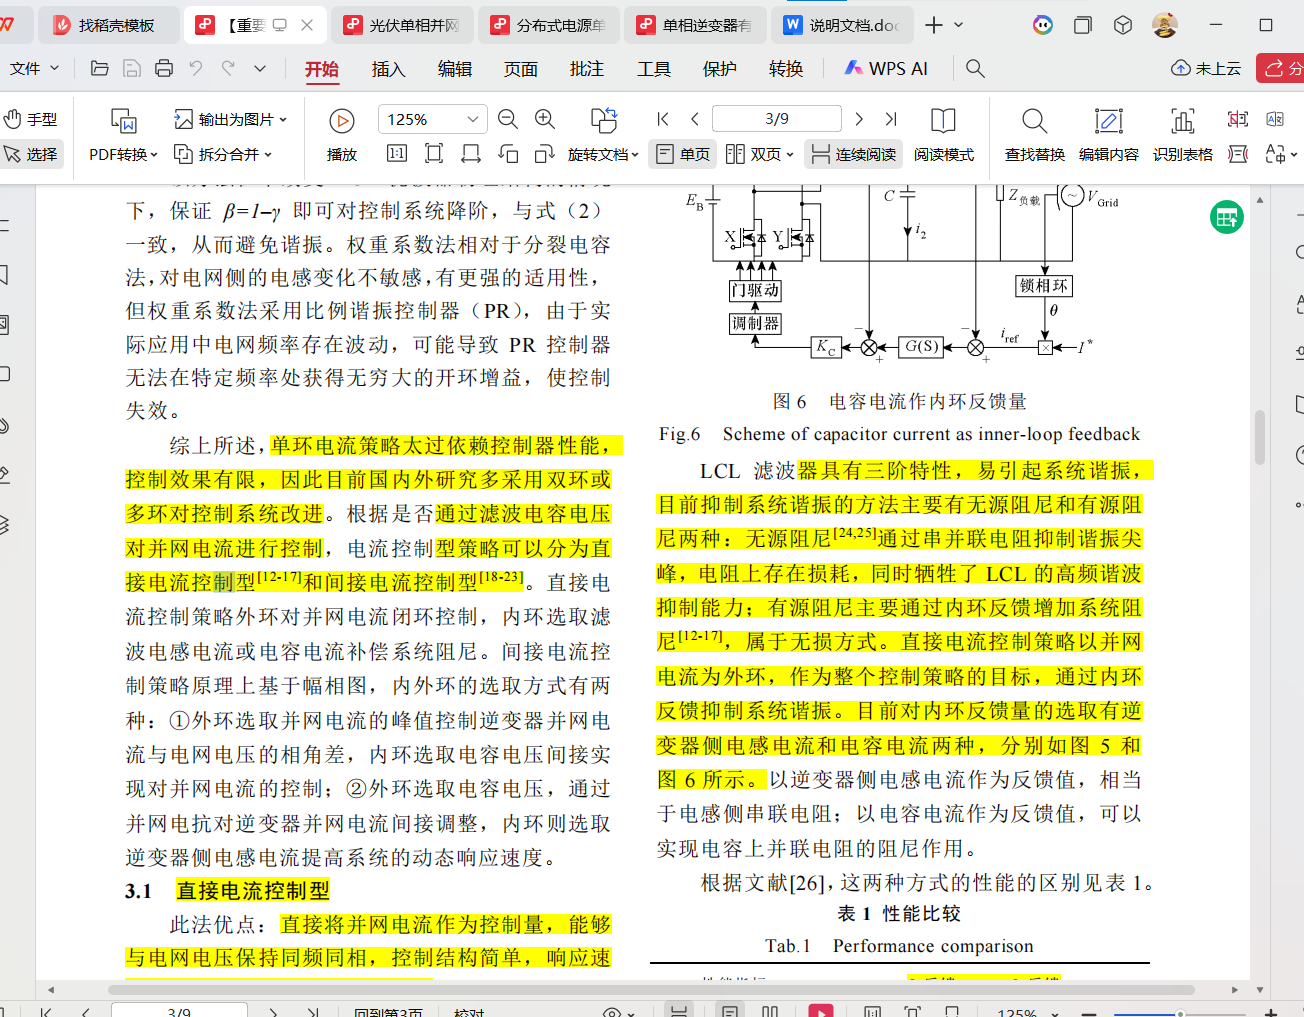Expand the PDF转换 dropdown
The image size is (1304, 1017).
(123, 154)
